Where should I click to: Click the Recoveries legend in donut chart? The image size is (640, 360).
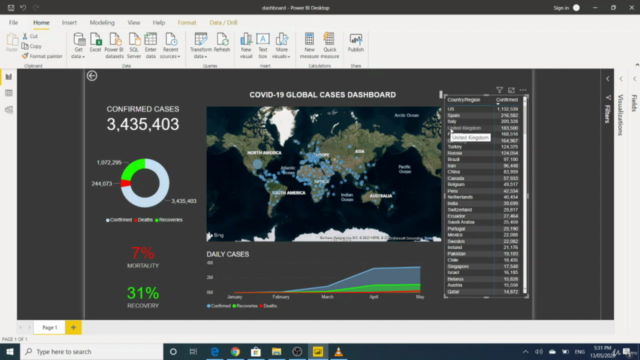pos(169,220)
